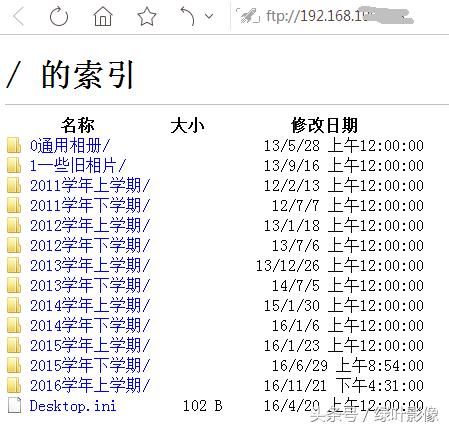Click date 13/9/16 上午12:00:00
The height and width of the screenshot is (429, 449).
344,166
